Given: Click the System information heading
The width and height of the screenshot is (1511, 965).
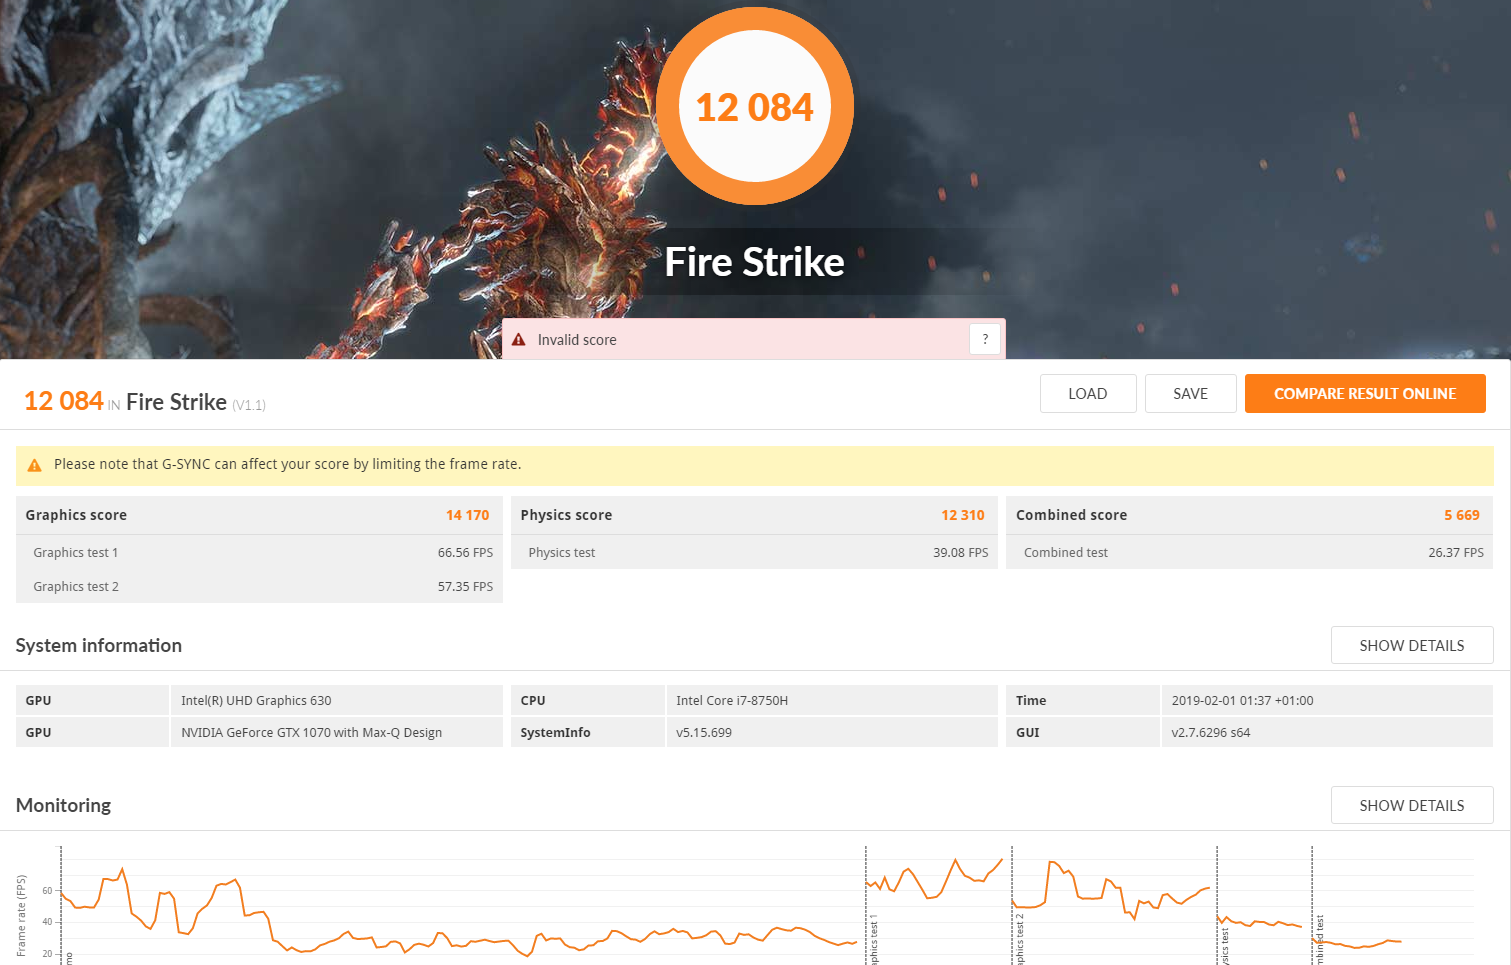Looking at the screenshot, I should pos(99,646).
